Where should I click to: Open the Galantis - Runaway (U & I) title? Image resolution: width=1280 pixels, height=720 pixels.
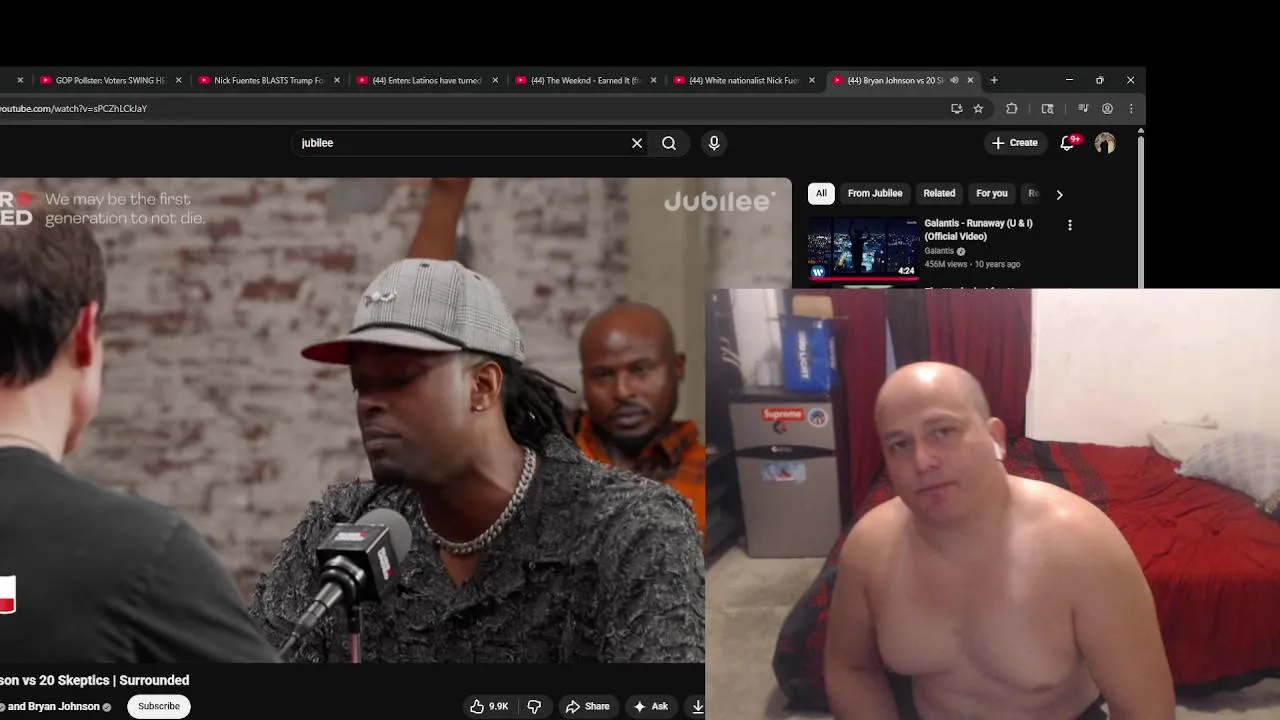click(978, 230)
